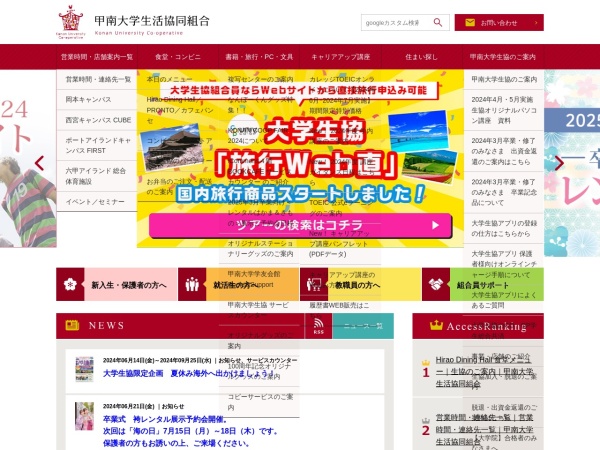Open 食堂・コンビニ menu

[x=178, y=57]
